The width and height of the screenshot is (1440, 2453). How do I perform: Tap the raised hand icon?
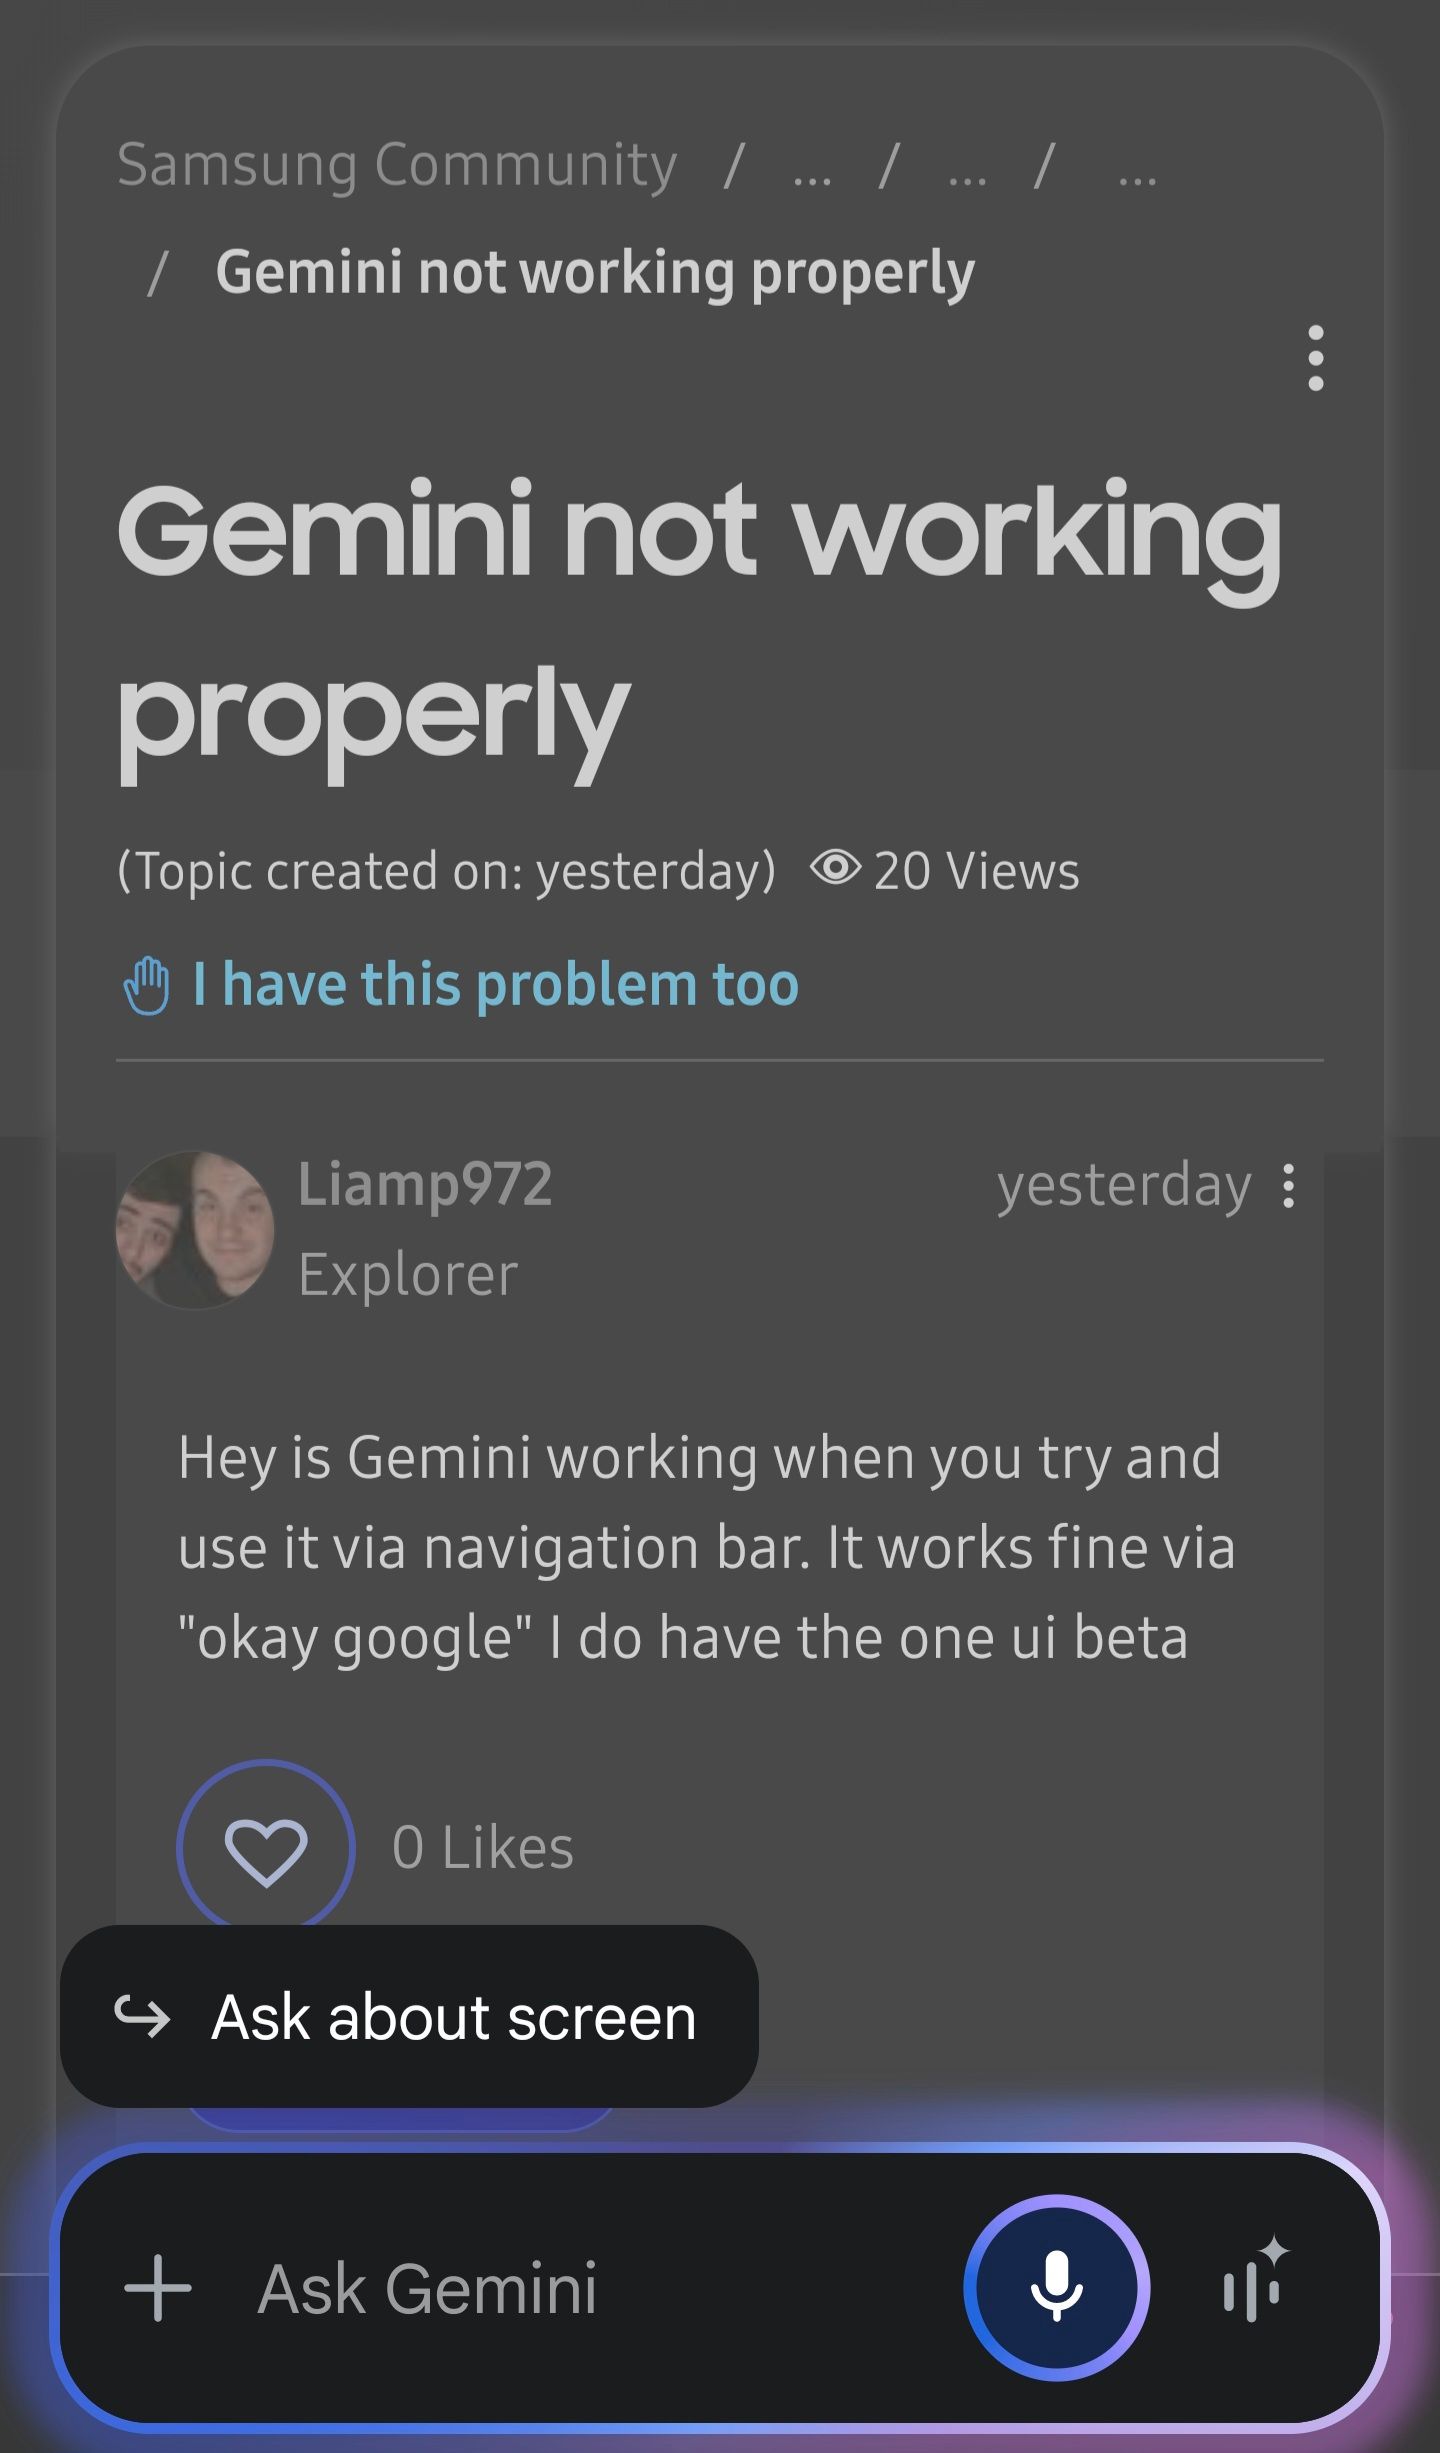coord(147,985)
